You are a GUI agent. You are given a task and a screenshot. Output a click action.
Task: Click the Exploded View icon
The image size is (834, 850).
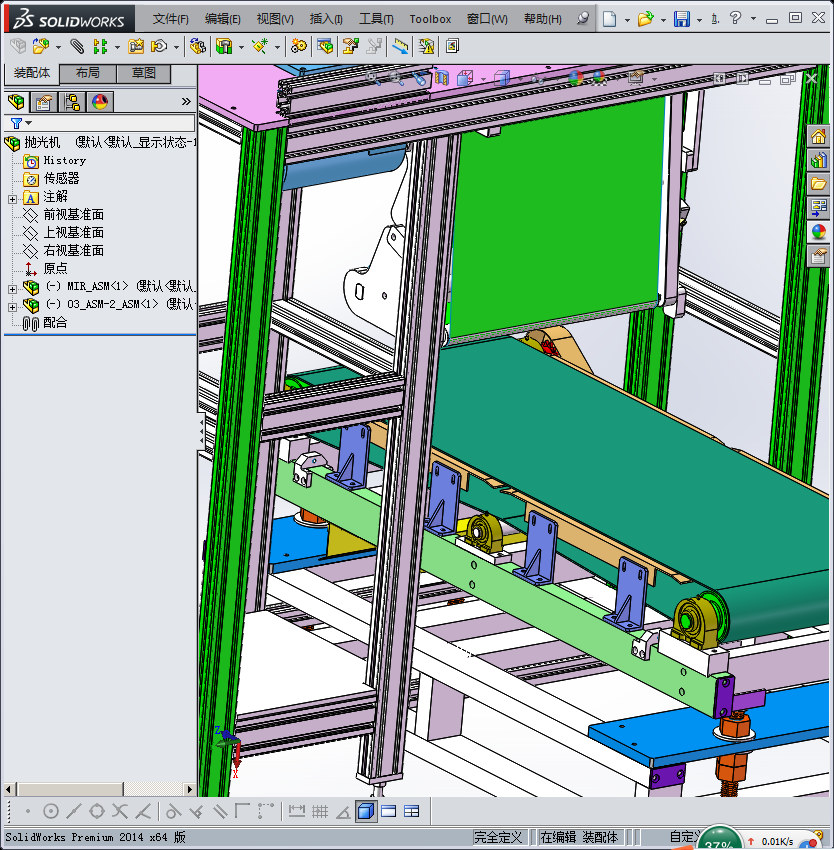(351, 47)
